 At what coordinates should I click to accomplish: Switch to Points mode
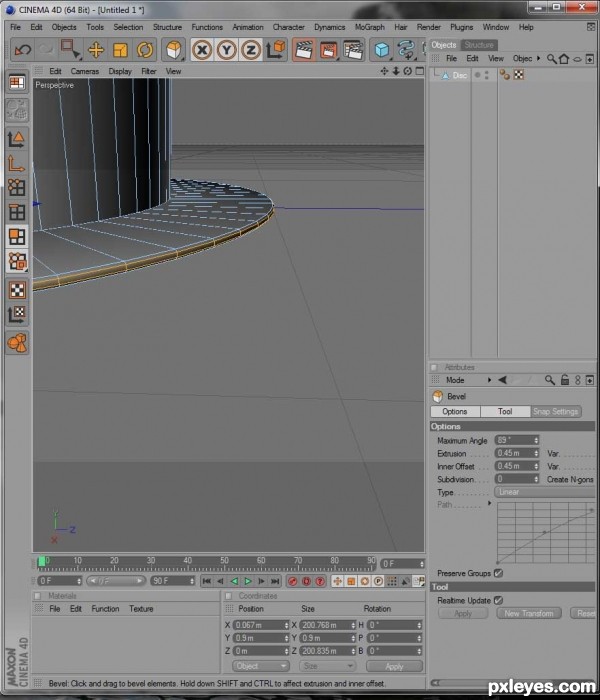[x=17, y=188]
